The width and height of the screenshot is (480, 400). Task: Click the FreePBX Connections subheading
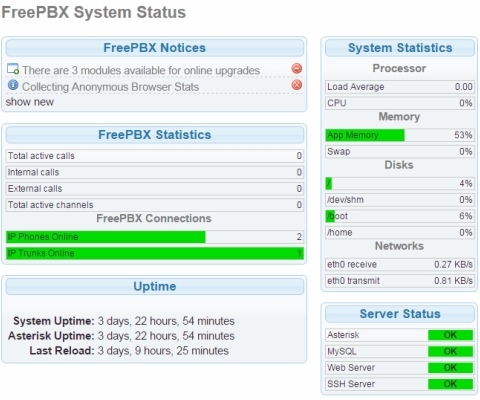(154, 218)
